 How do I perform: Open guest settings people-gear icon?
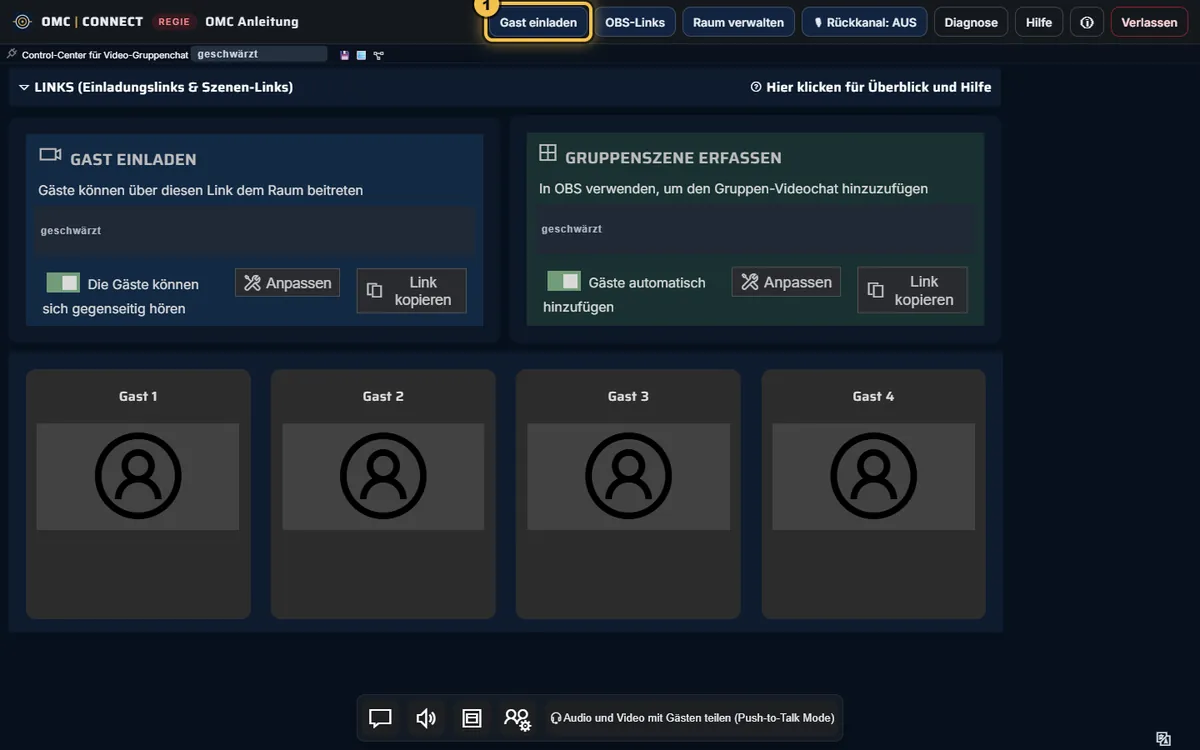point(517,718)
